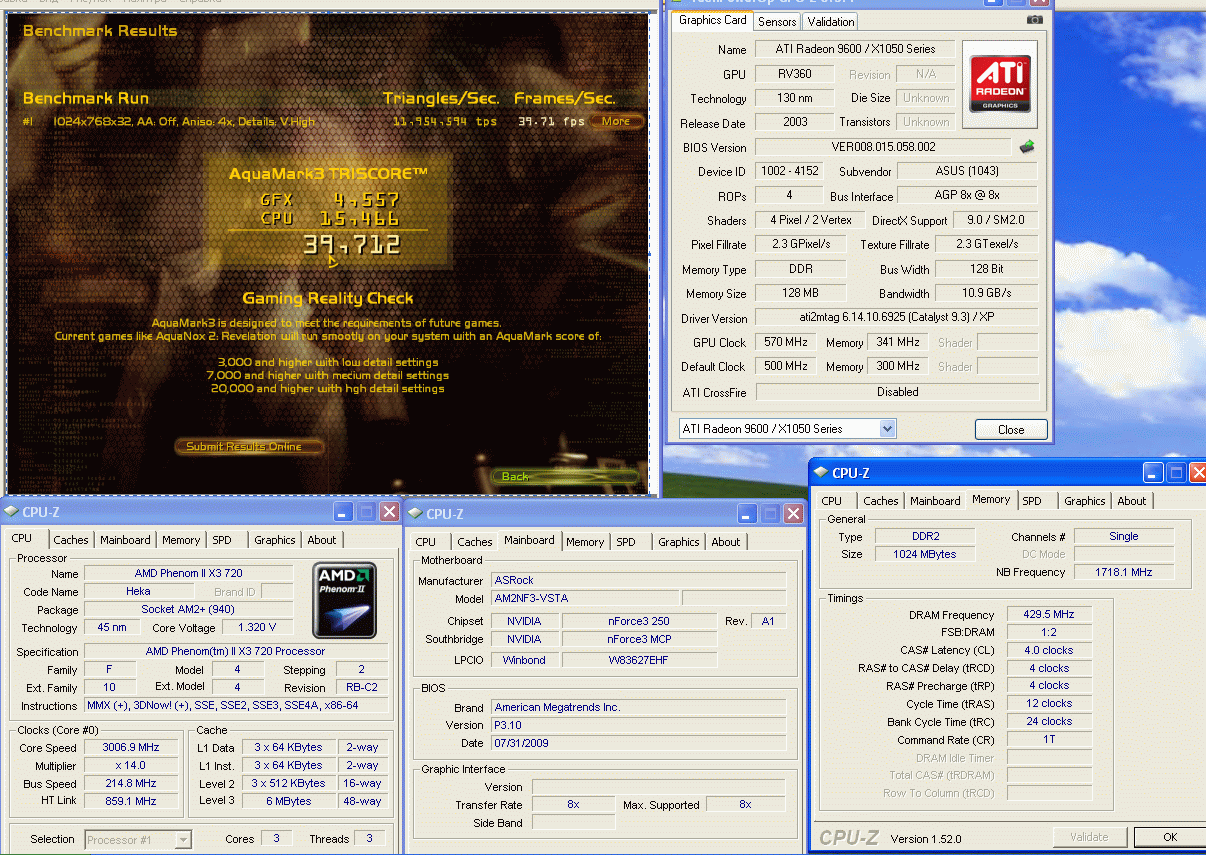
Task: Close the CPU-Z window showing the Phenom II logo
Action: coord(389,512)
